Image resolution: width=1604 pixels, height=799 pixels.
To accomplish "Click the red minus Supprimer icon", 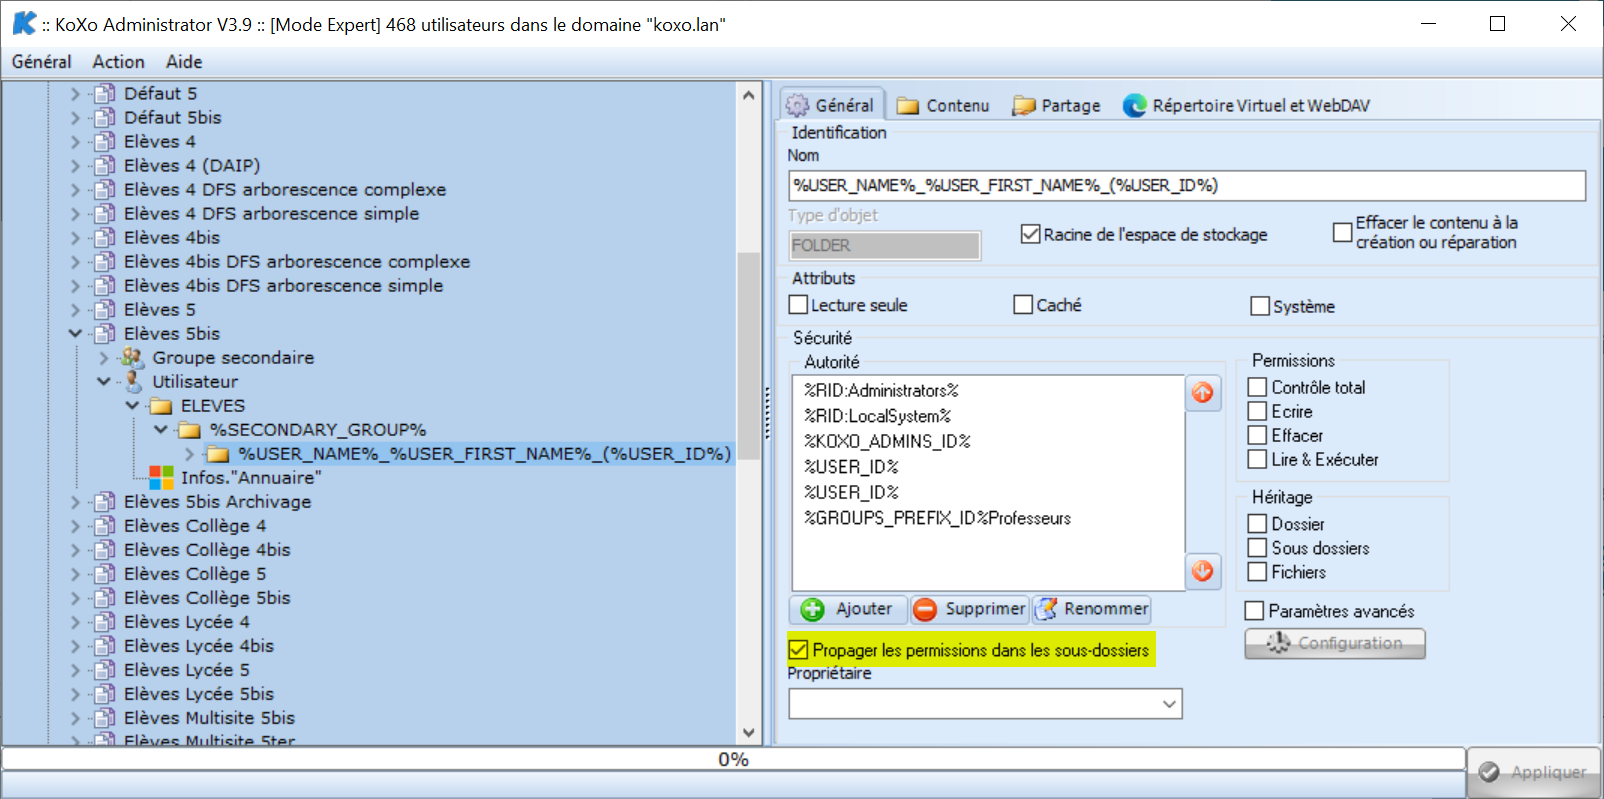I will (x=925, y=609).
